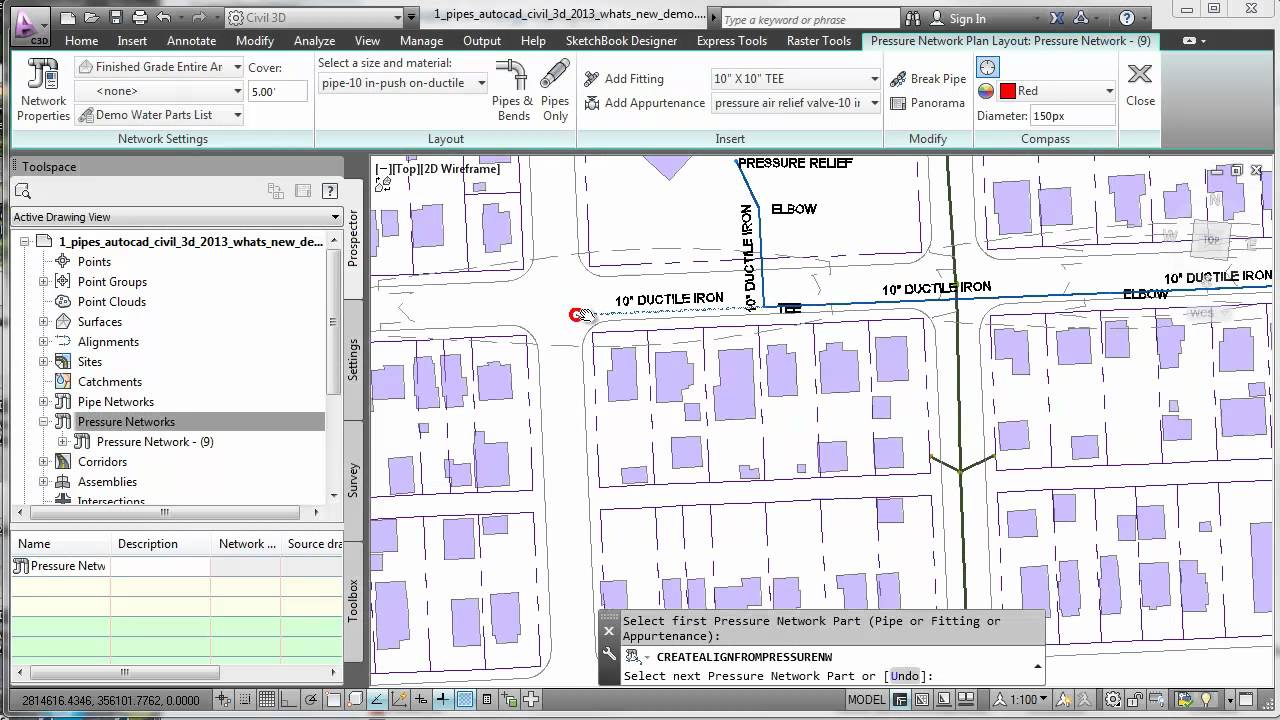
Task: Click the New drawing icon in quick access toolbar
Action: coord(68,18)
